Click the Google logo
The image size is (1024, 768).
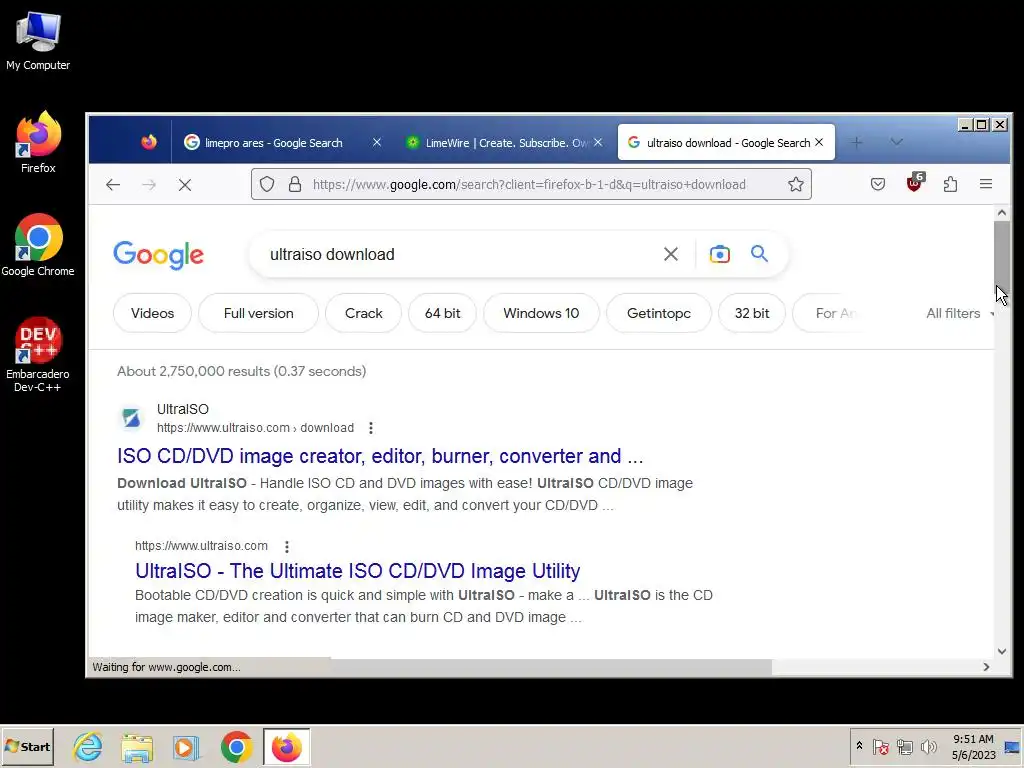(159, 254)
